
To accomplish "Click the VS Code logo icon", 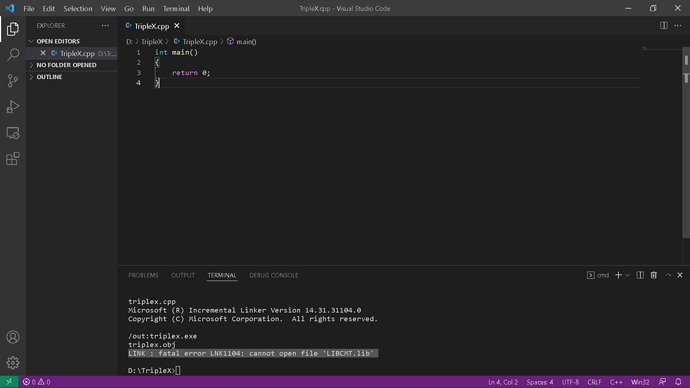I will [x=10, y=8].
